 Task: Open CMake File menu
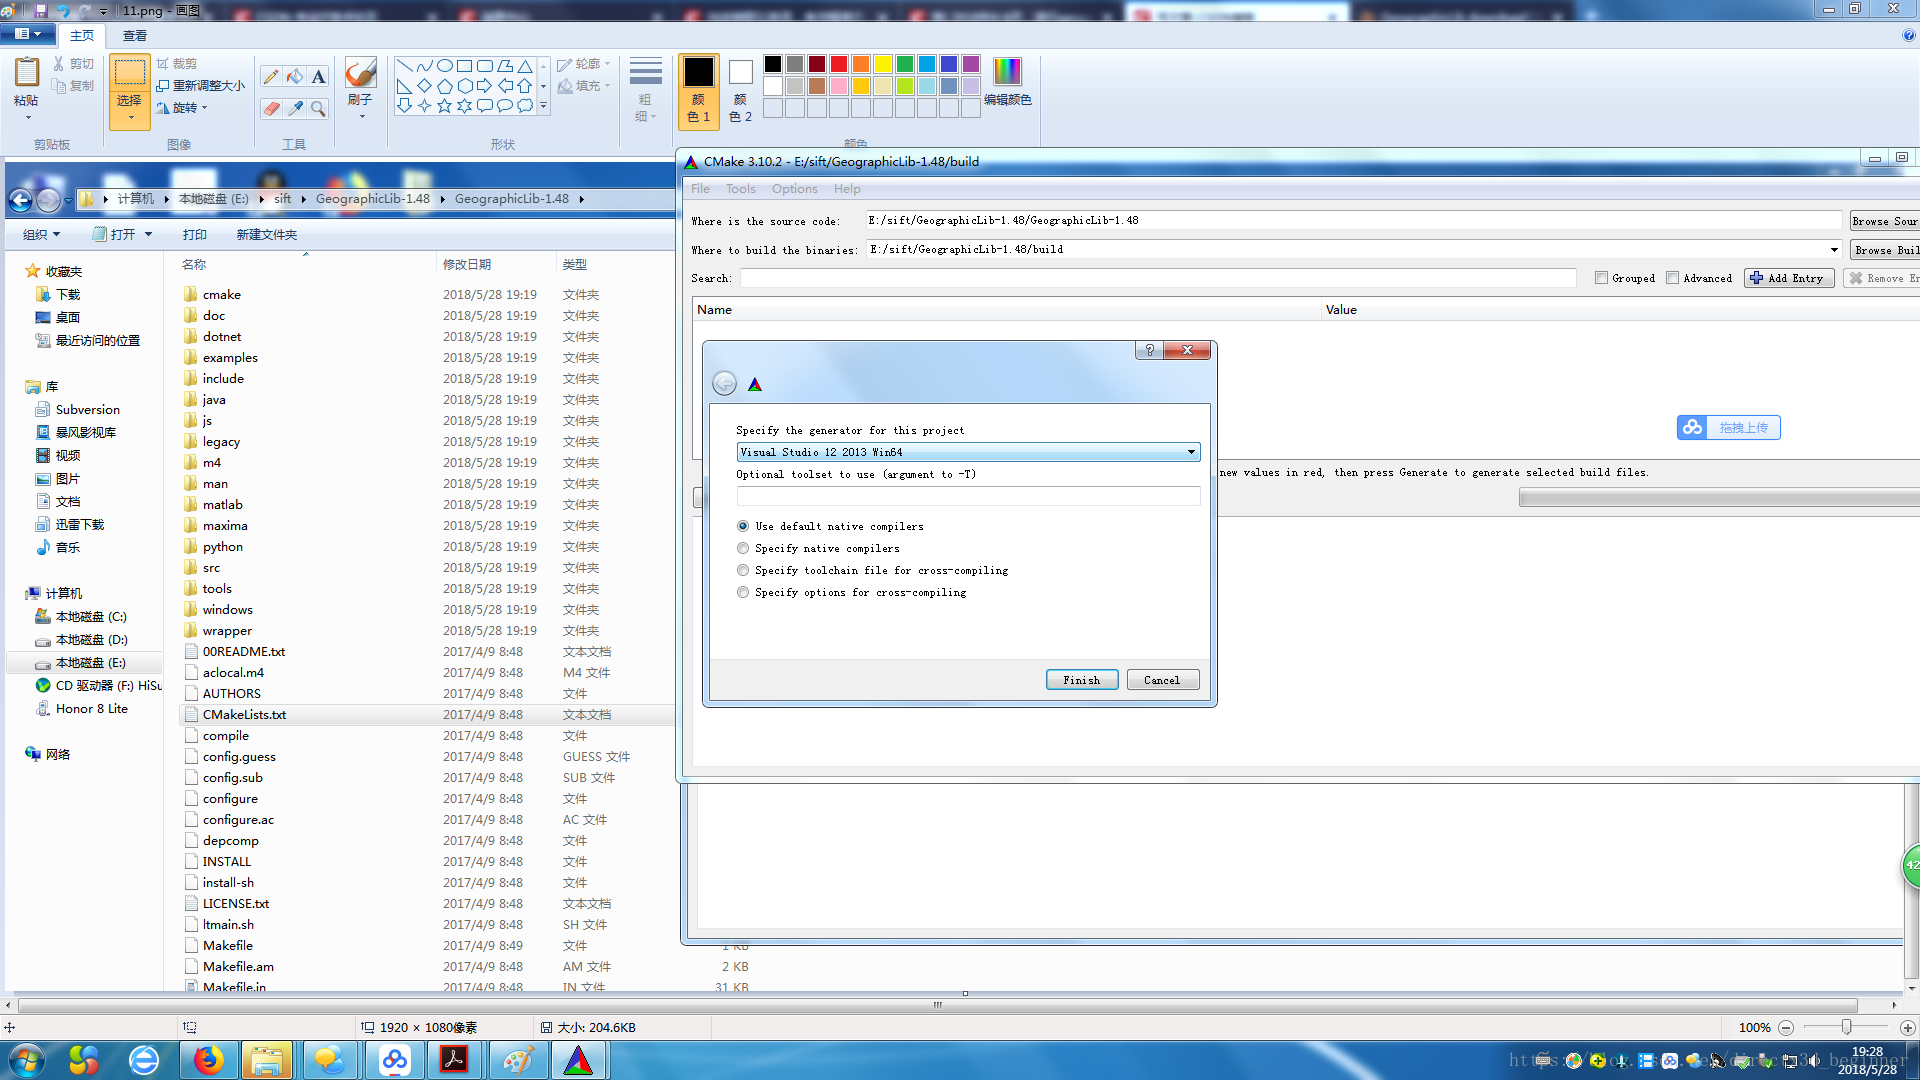pyautogui.click(x=700, y=189)
